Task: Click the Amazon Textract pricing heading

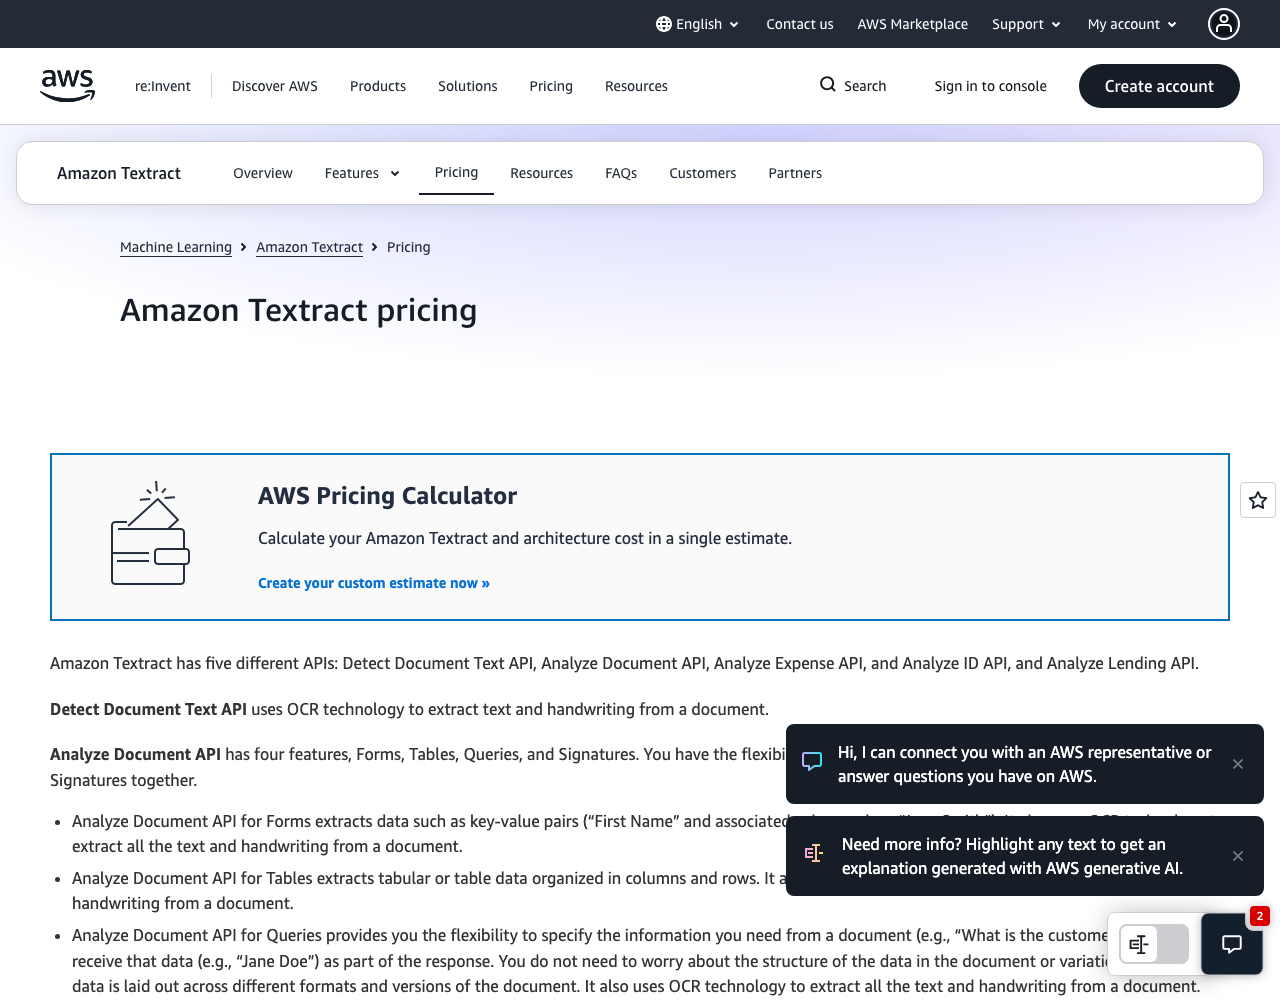Action: pos(299,311)
